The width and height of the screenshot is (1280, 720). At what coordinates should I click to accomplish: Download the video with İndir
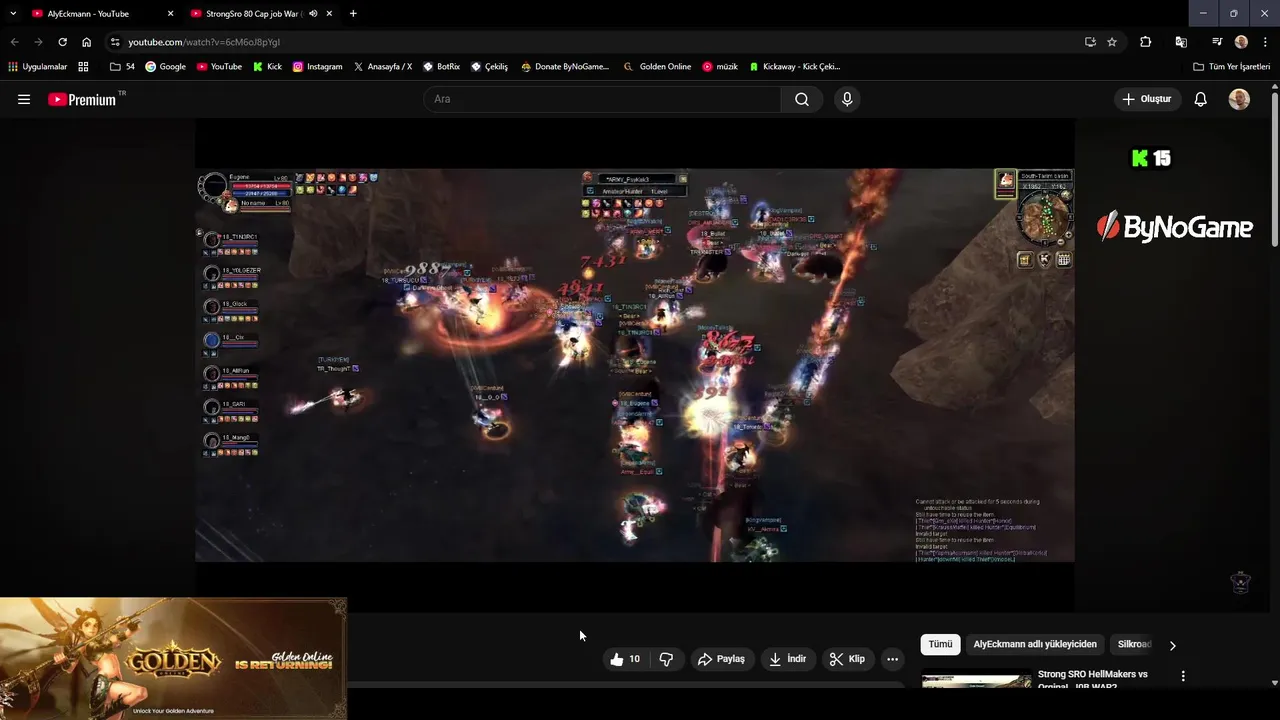(x=787, y=659)
